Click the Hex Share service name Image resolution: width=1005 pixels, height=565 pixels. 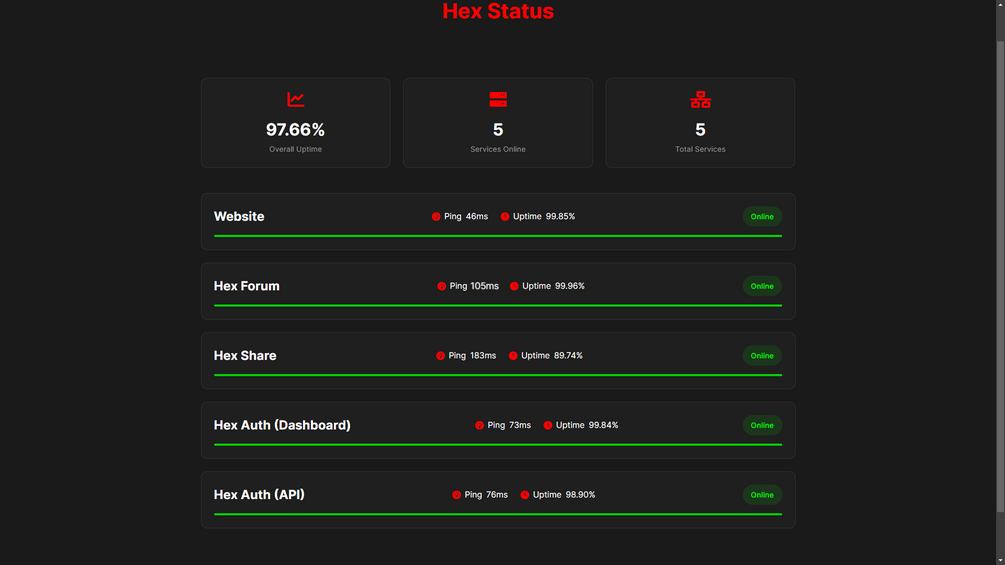pyautogui.click(x=245, y=356)
